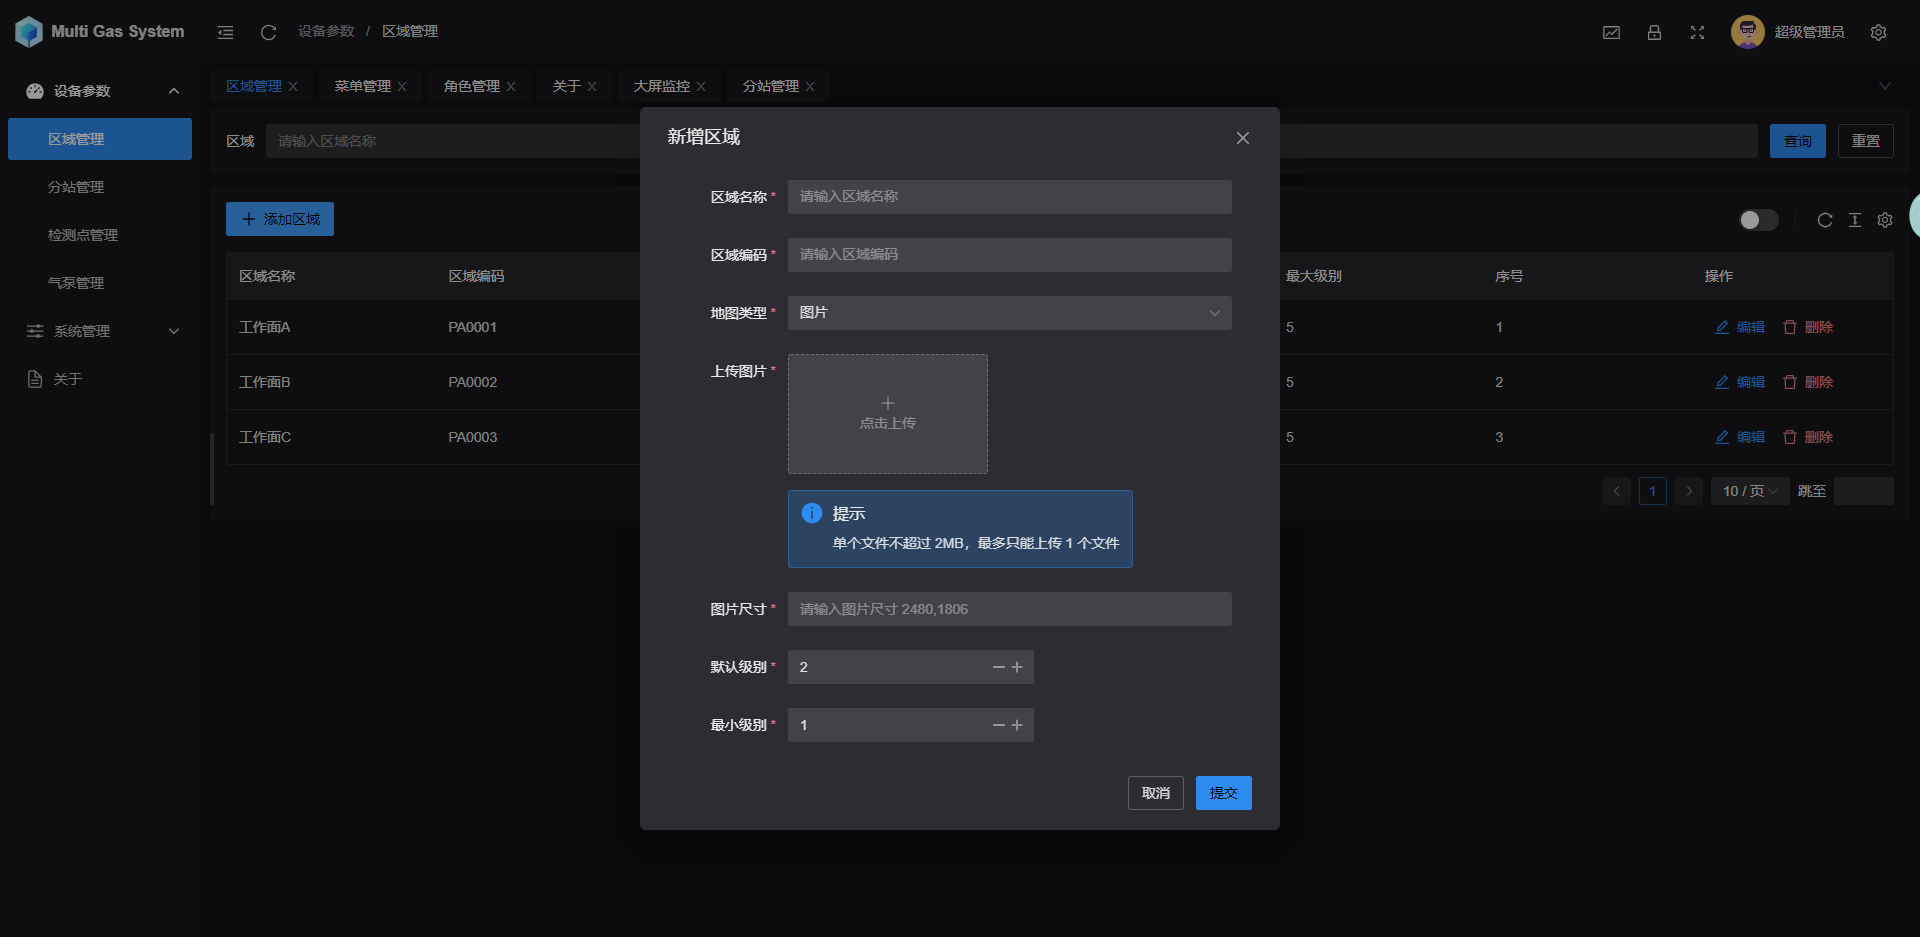Open table column settings gear icon
The image size is (1920, 937).
(x=1885, y=220)
